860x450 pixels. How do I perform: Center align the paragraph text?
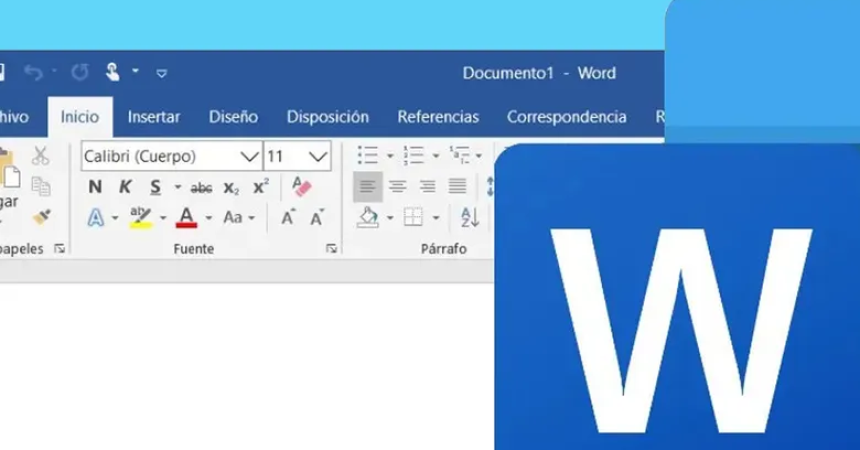398,187
